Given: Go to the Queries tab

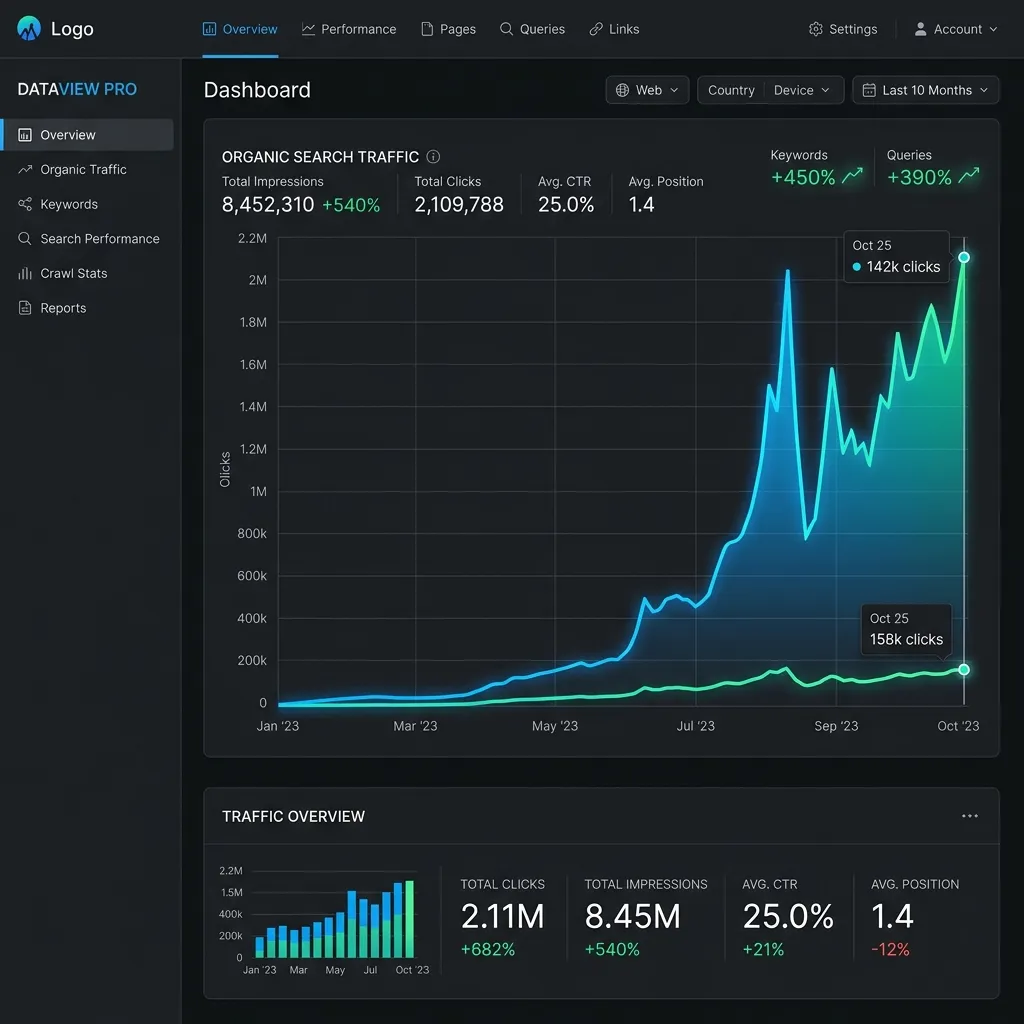Looking at the screenshot, I should pyautogui.click(x=532, y=29).
